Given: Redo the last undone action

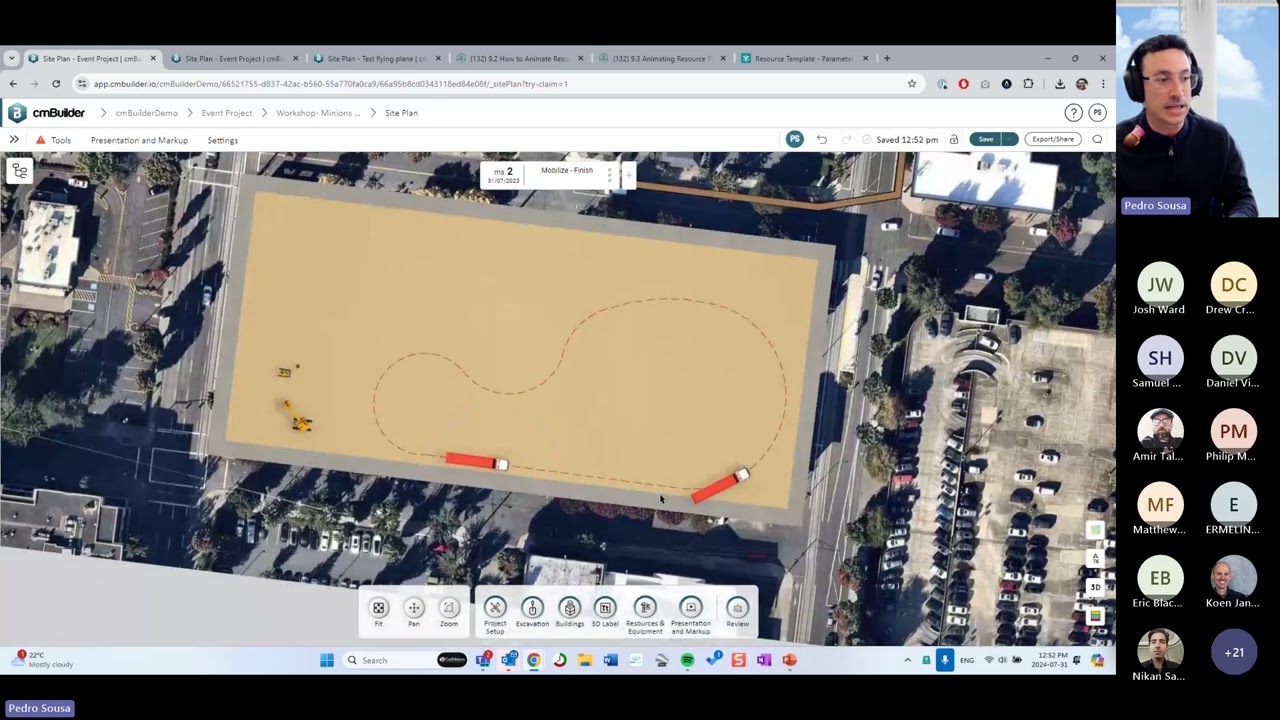Looking at the screenshot, I should (x=847, y=139).
